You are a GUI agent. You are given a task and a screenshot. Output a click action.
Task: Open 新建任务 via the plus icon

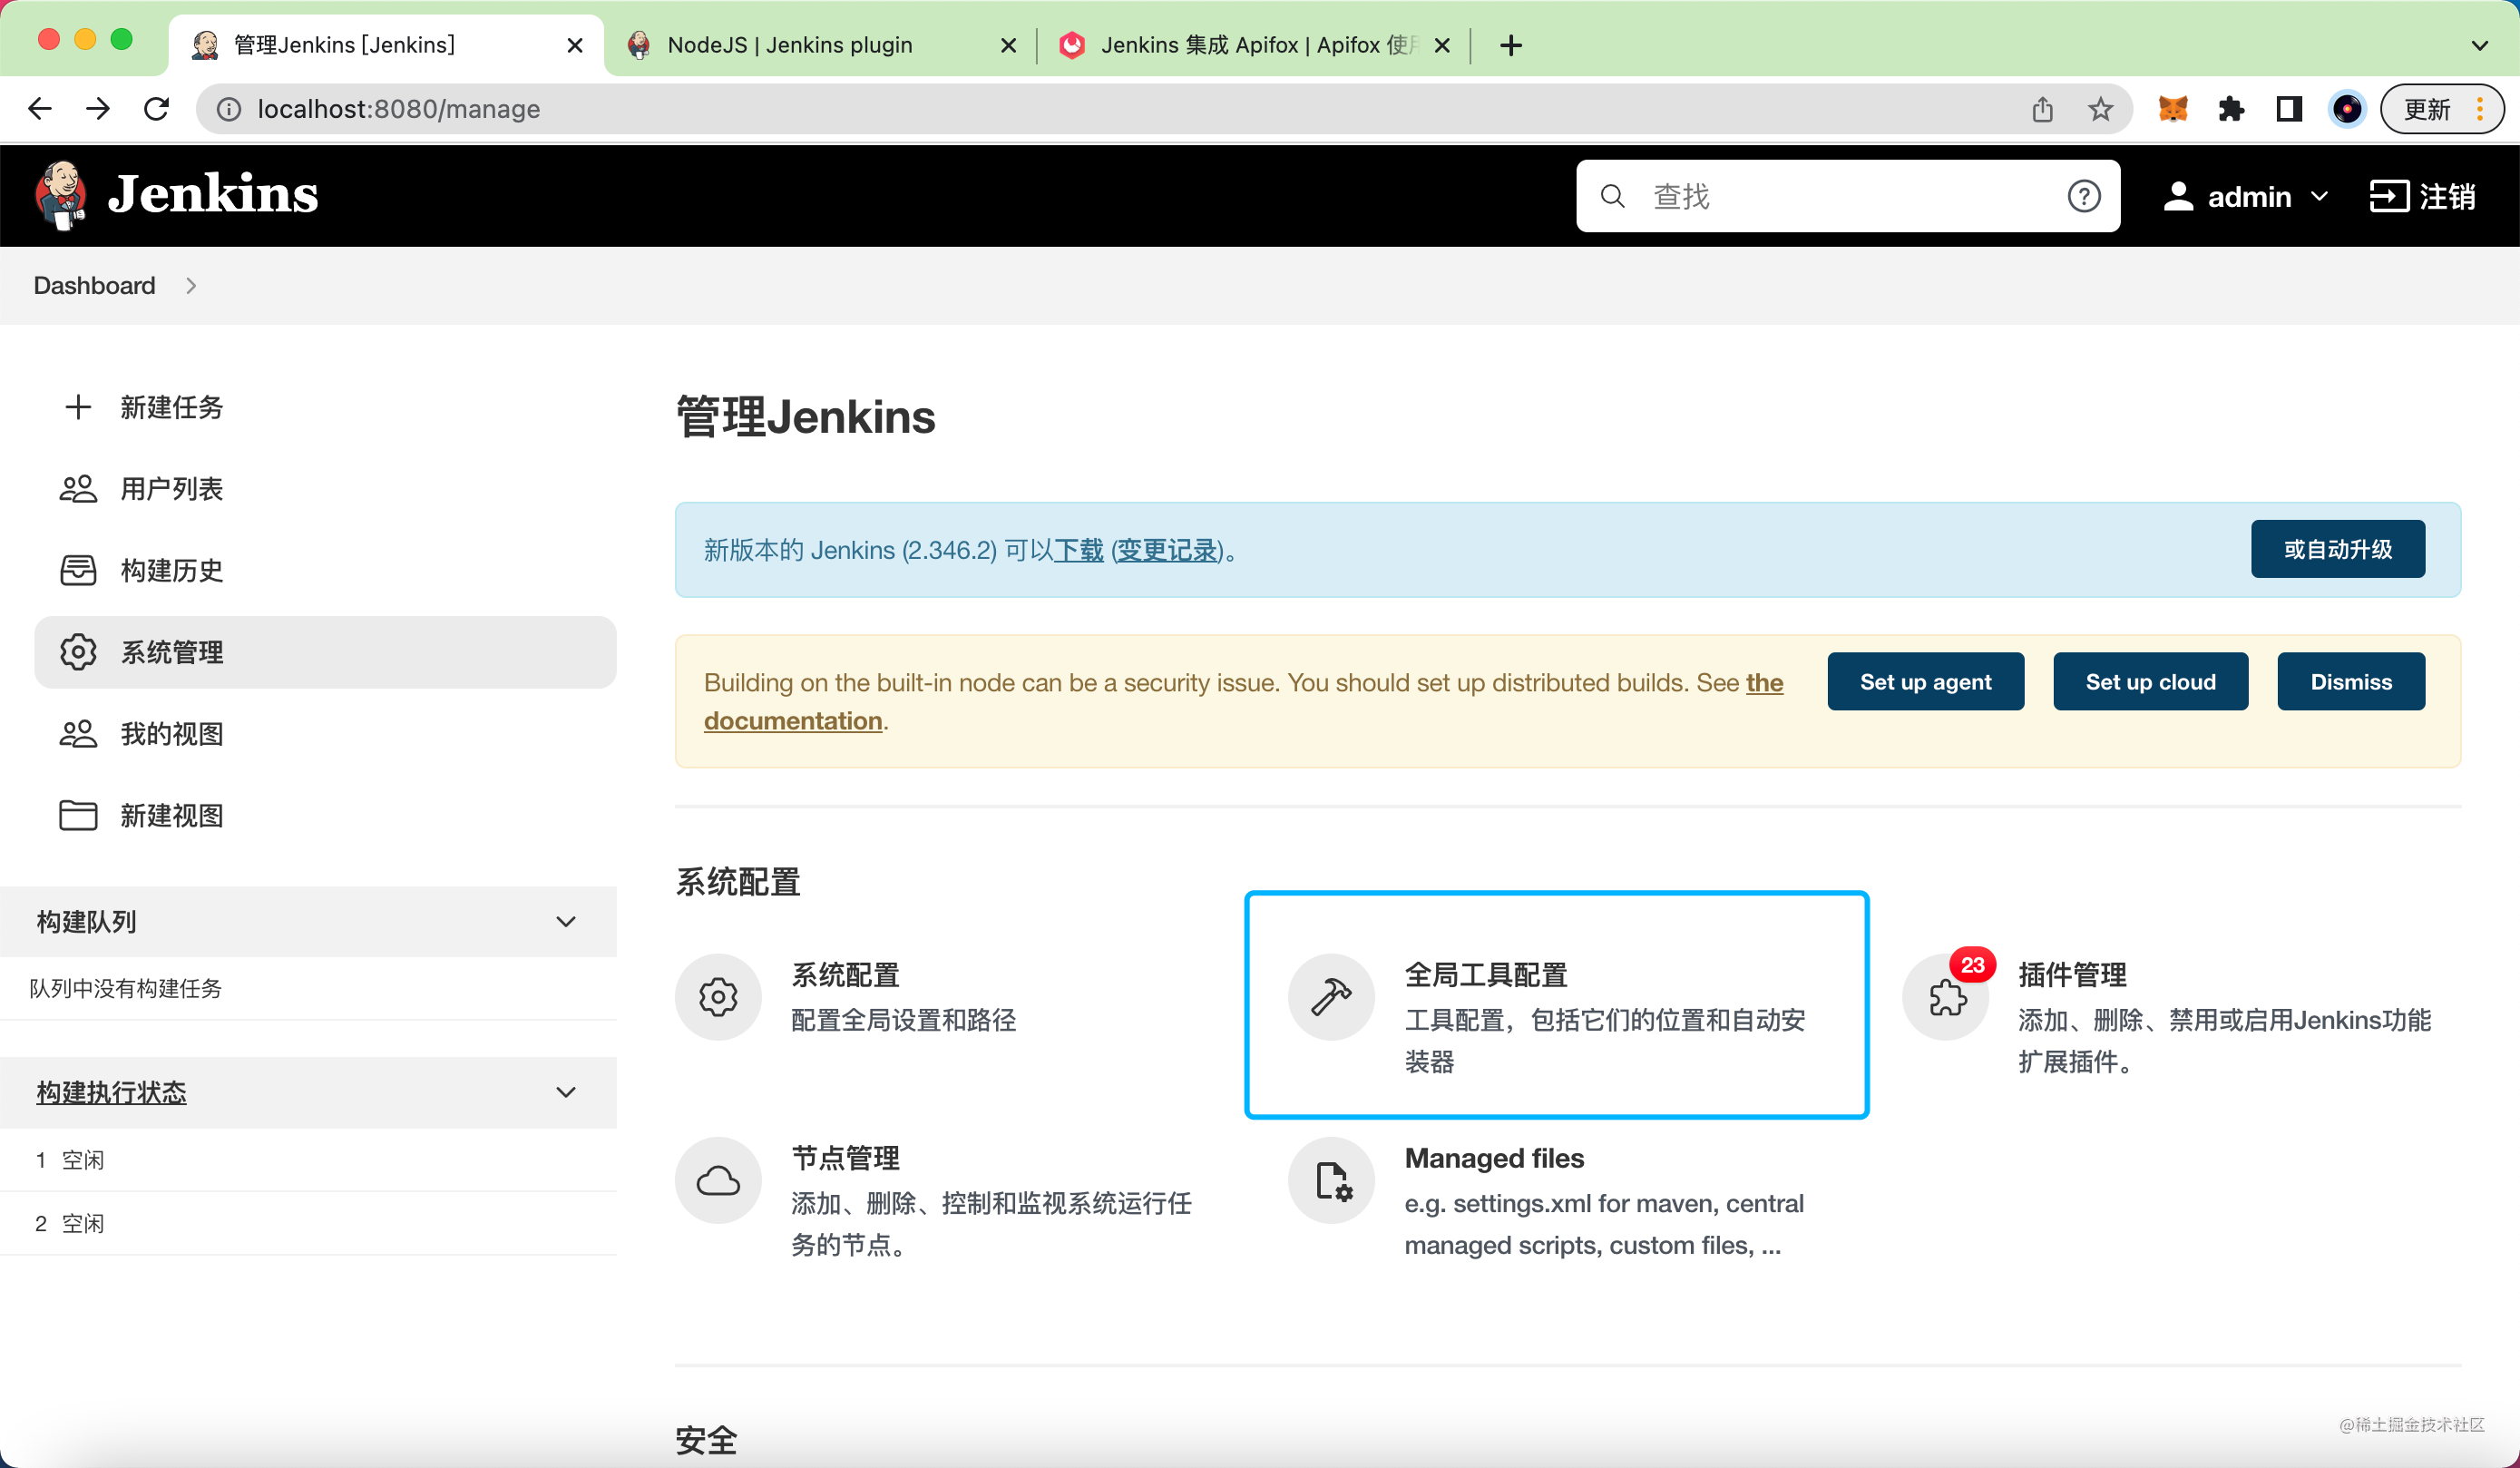pyautogui.click(x=78, y=406)
